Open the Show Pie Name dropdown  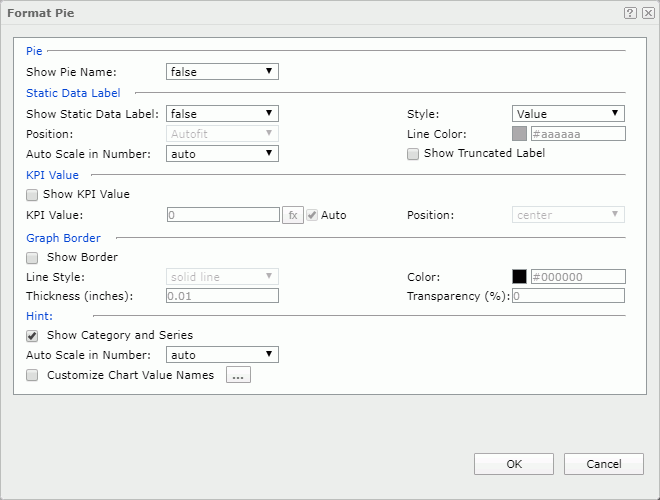pos(222,72)
